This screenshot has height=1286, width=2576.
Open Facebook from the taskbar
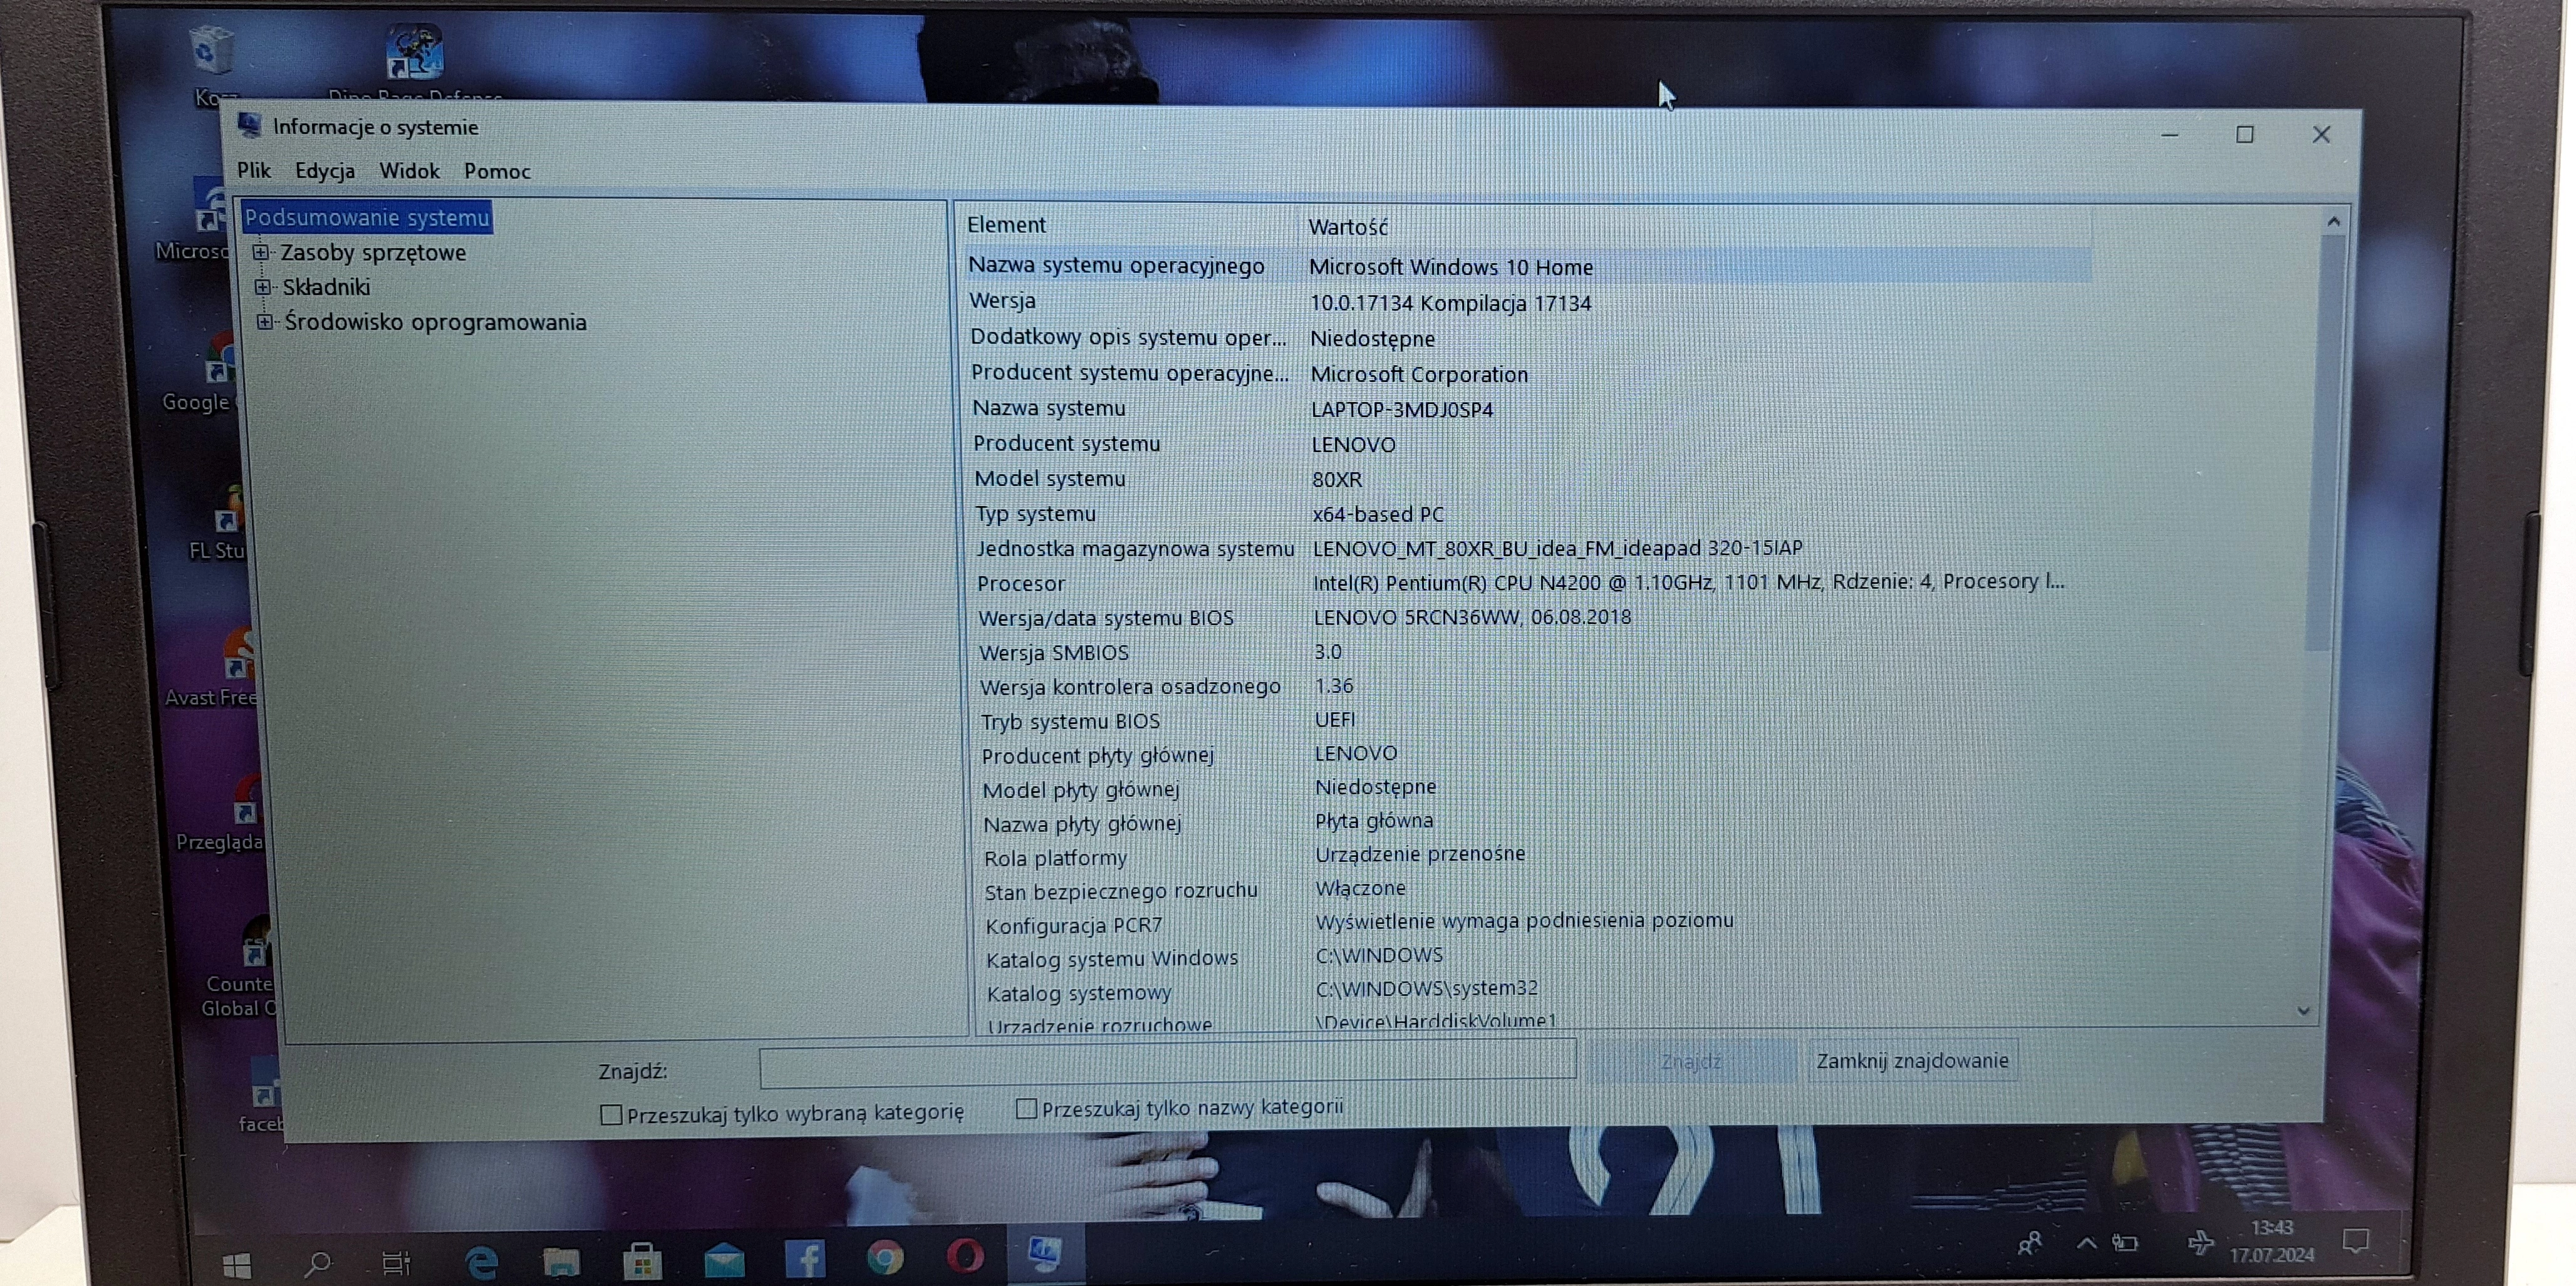pos(805,1258)
